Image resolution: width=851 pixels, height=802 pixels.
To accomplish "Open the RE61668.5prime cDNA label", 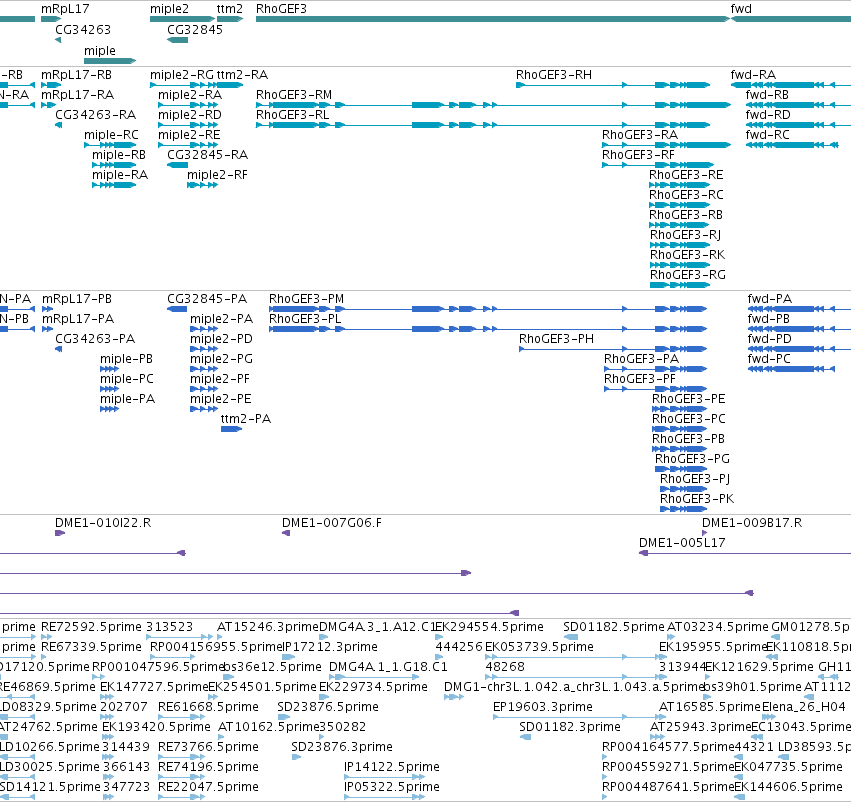I will click(208, 706).
